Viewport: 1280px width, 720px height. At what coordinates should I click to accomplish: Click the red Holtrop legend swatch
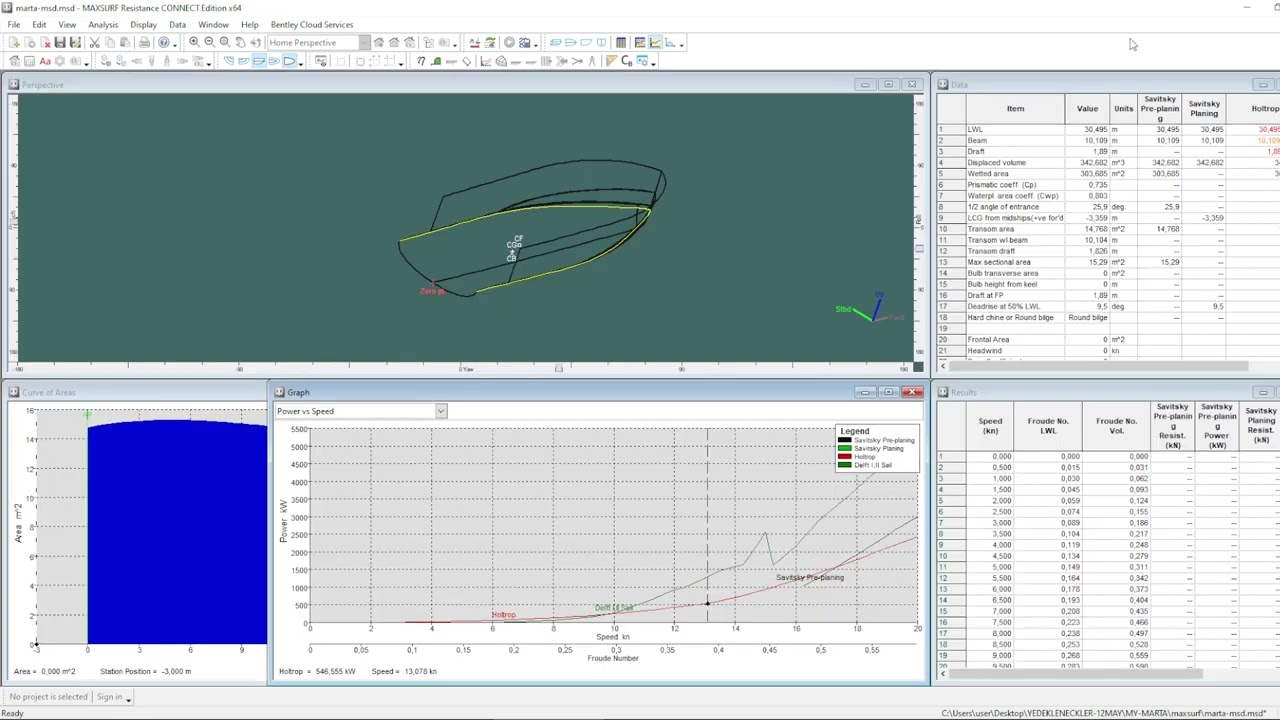click(x=845, y=457)
